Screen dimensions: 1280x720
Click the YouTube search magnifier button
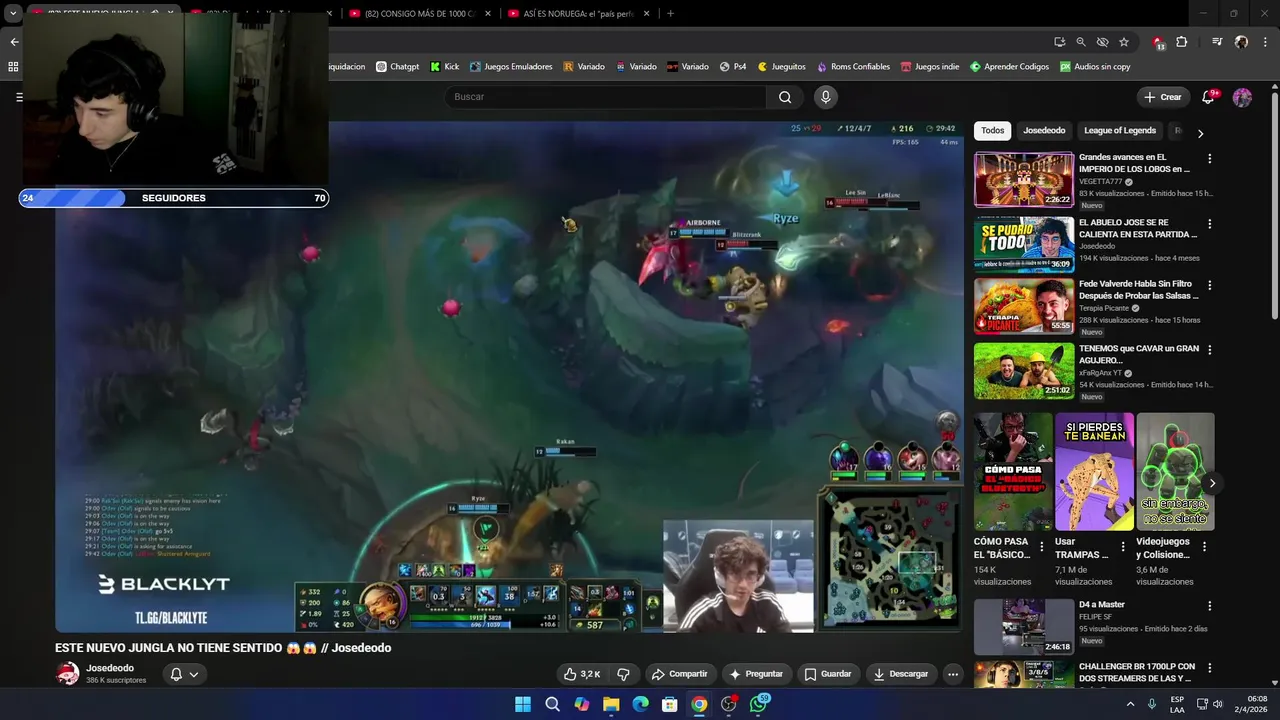[x=785, y=97]
